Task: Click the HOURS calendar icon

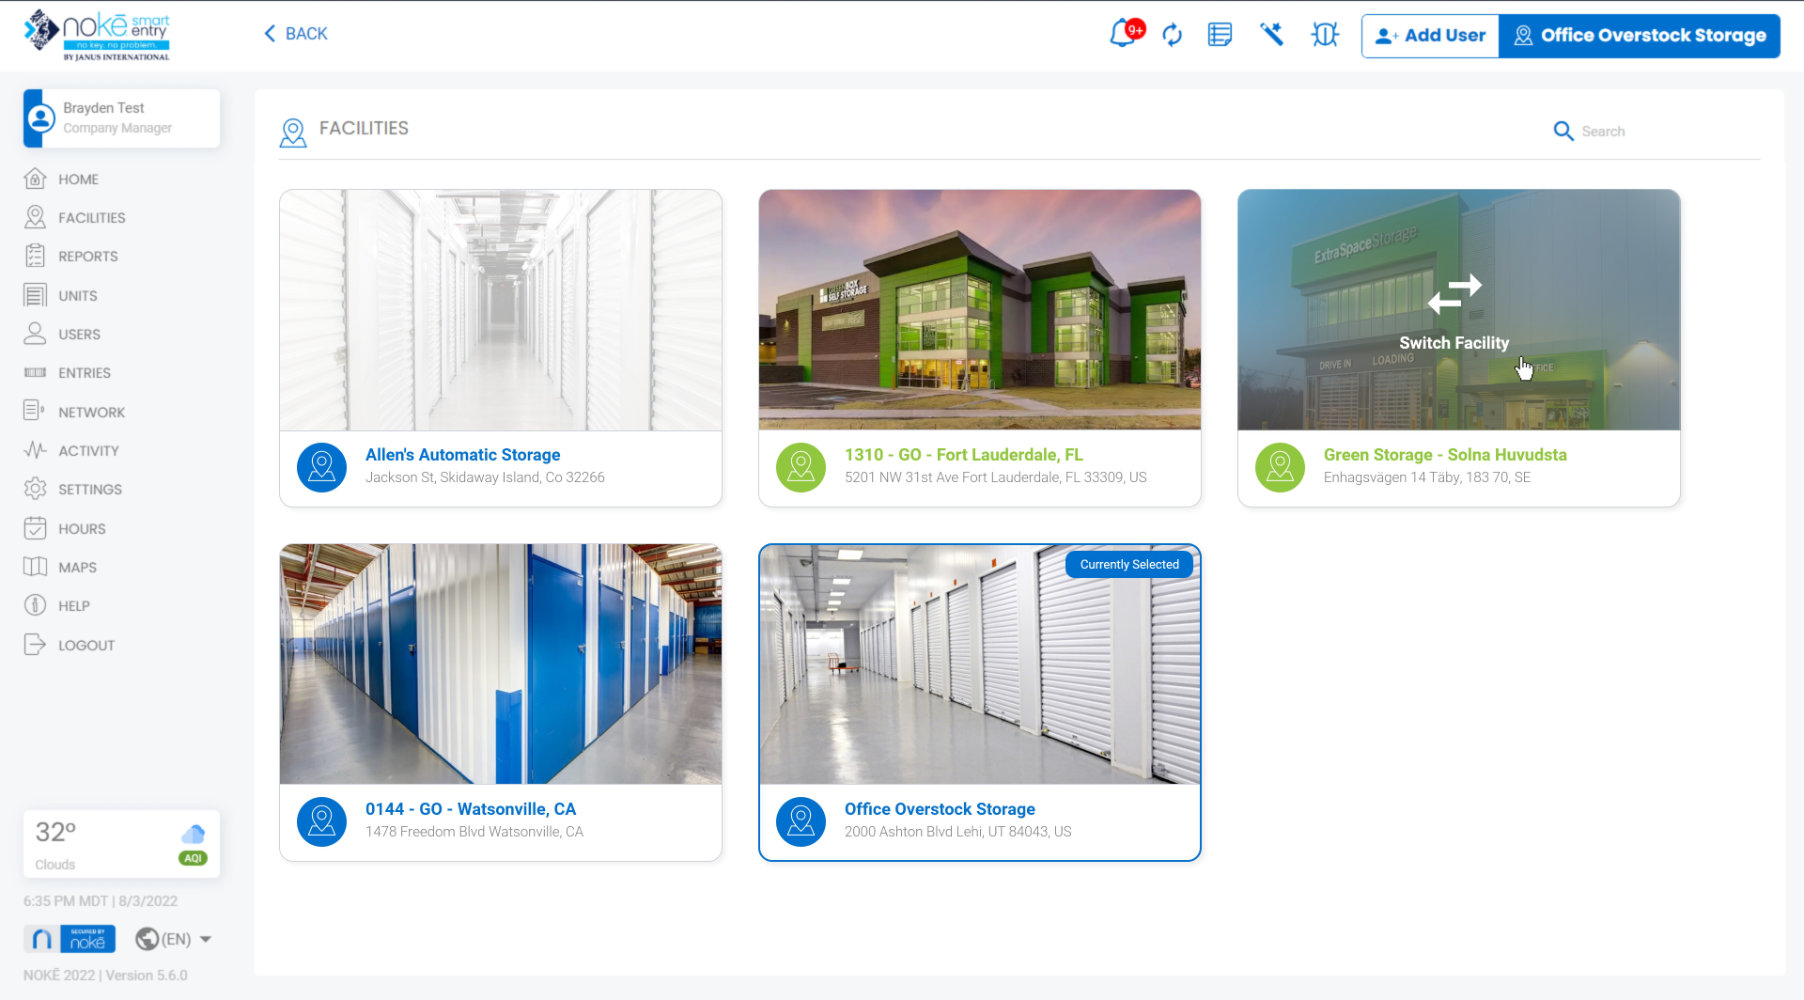Action: (x=35, y=528)
